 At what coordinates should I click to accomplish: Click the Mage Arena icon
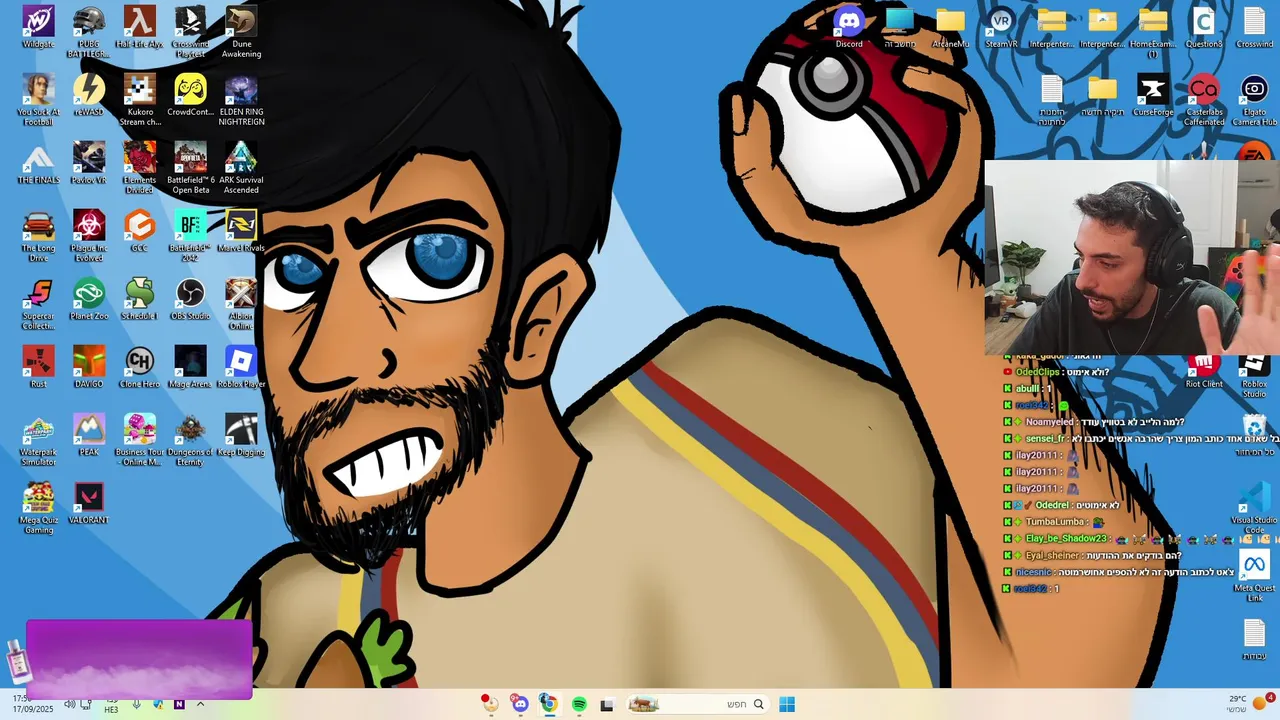[x=190, y=367]
